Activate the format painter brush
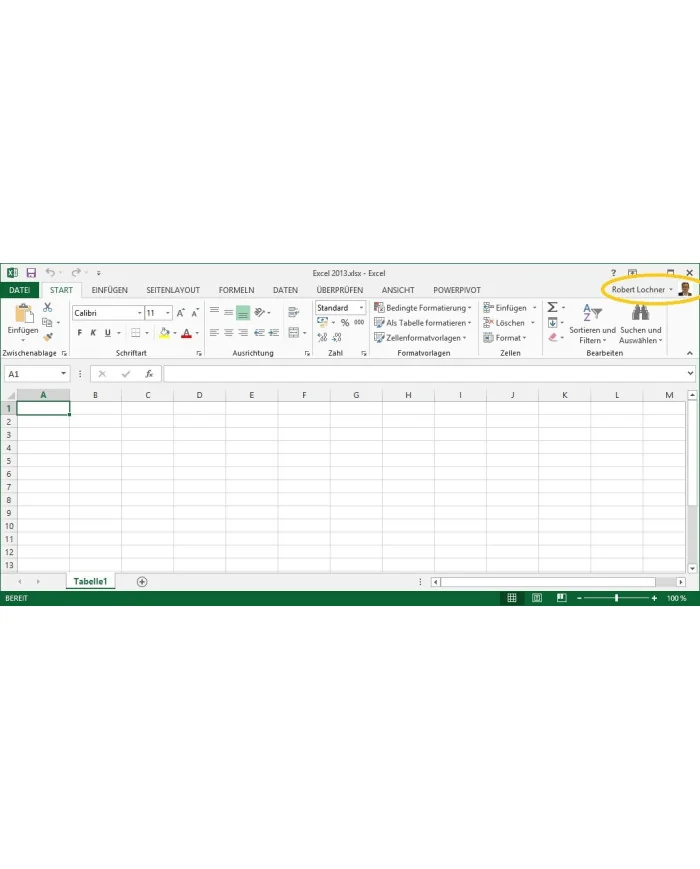Image resolution: width=700 pixels, height=869 pixels. pos(48,336)
